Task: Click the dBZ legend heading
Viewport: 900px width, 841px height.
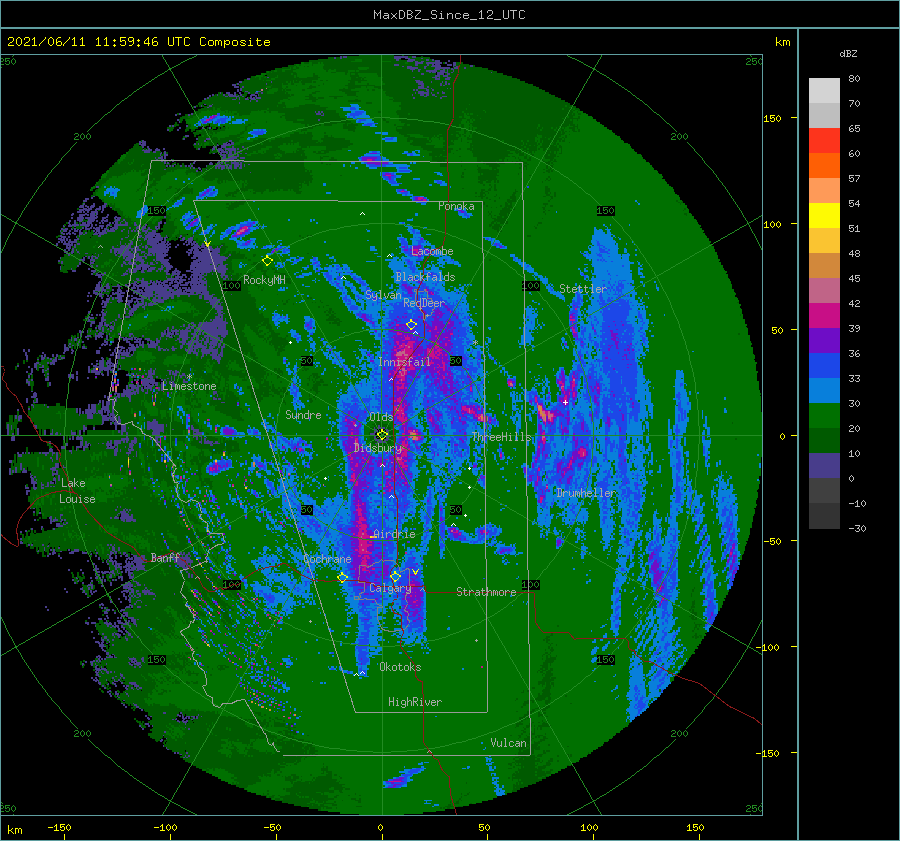Action: coord(848,53)
